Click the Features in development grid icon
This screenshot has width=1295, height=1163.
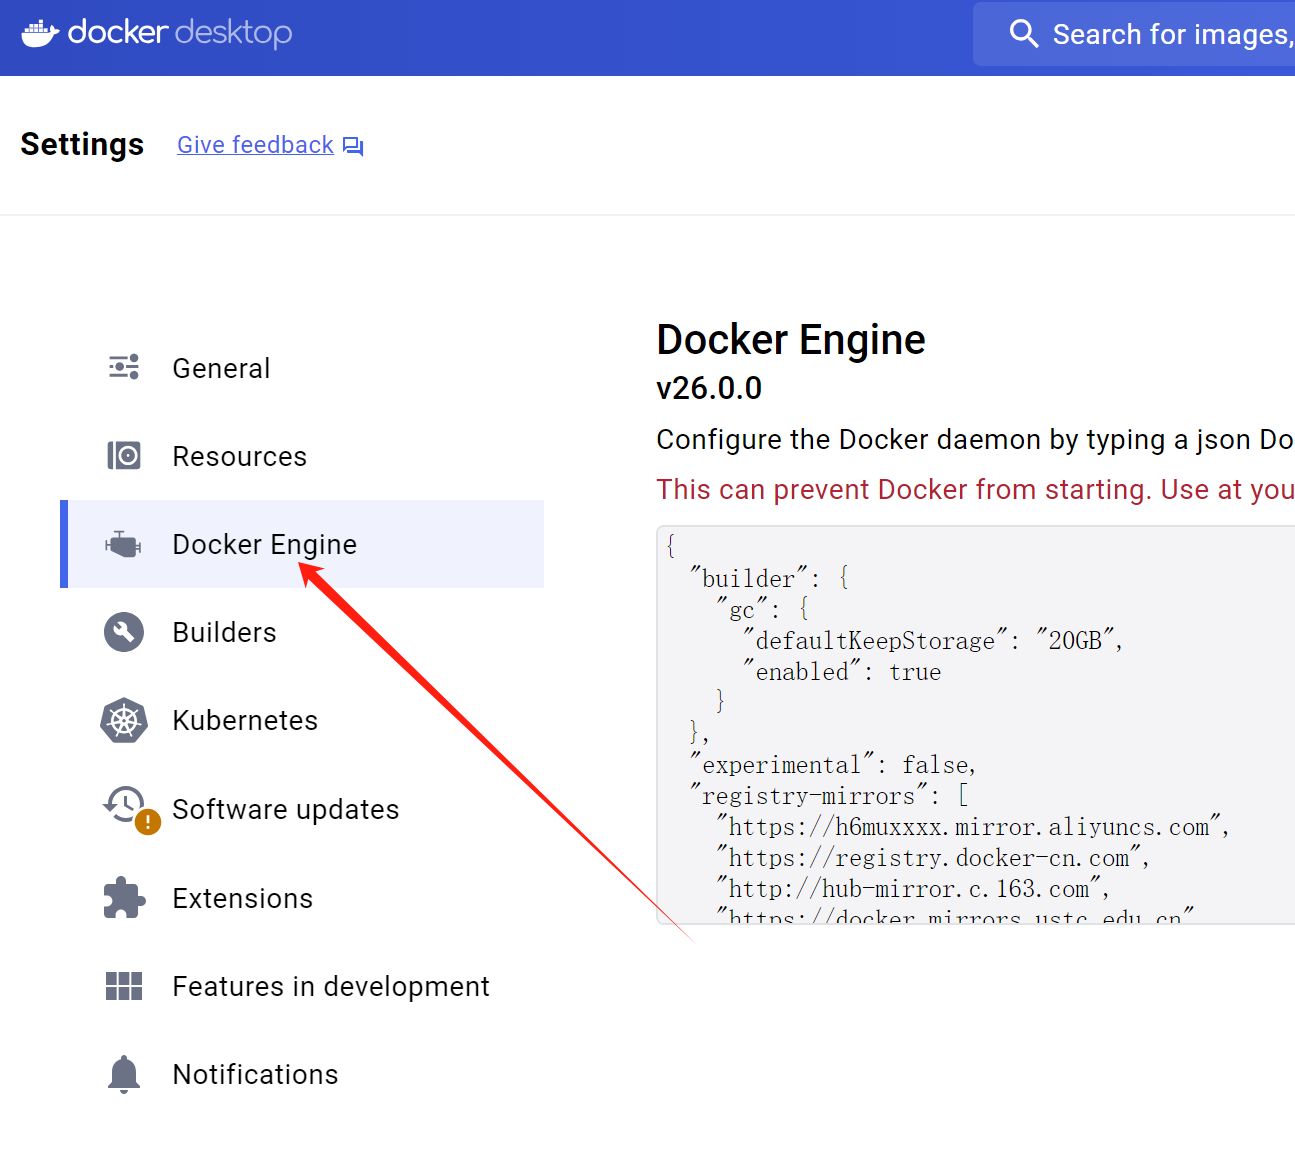(124, 986)
